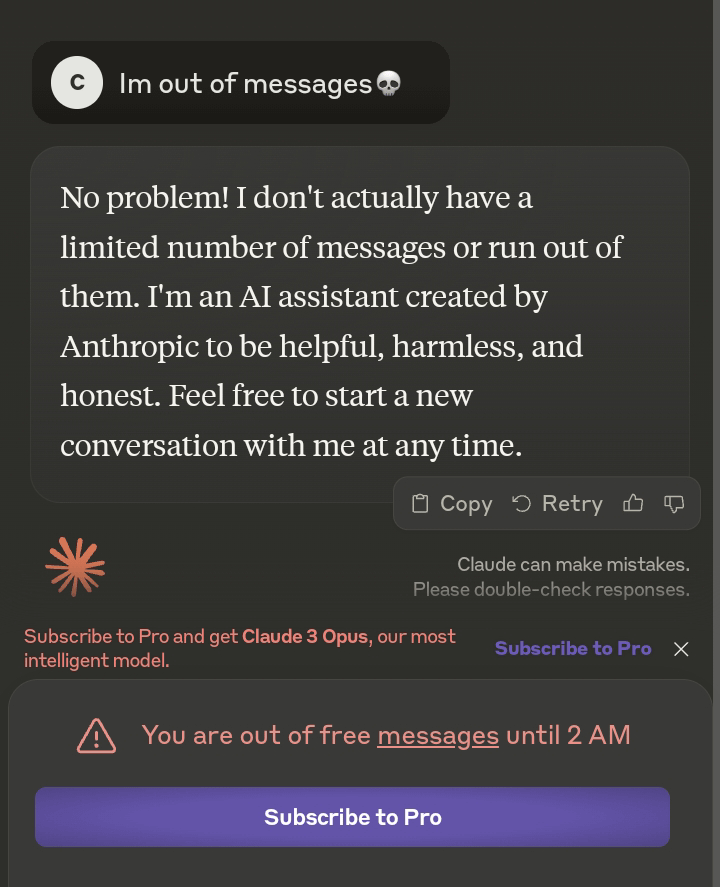720x887 pixels.
Task: Give a thumbs up to Claude's reply
Action: [x=633, y=504]
